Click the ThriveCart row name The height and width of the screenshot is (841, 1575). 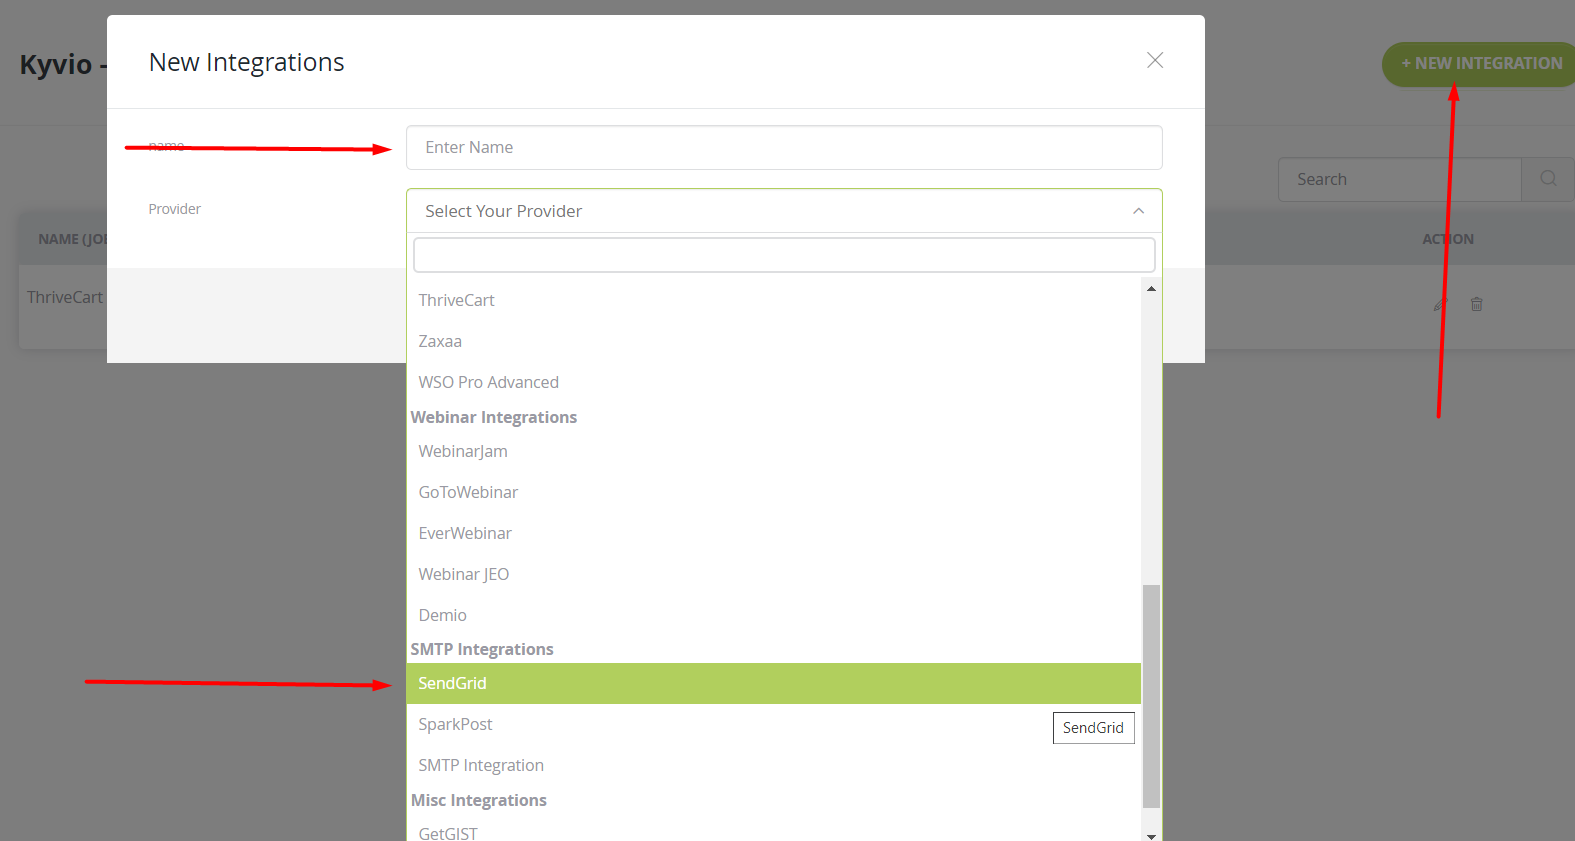(x=65, y=297)
